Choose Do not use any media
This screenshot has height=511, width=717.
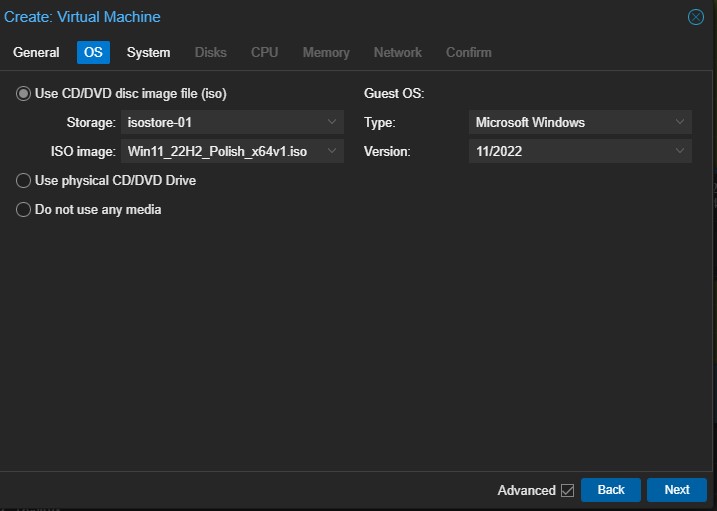click(x=24, y=210)
